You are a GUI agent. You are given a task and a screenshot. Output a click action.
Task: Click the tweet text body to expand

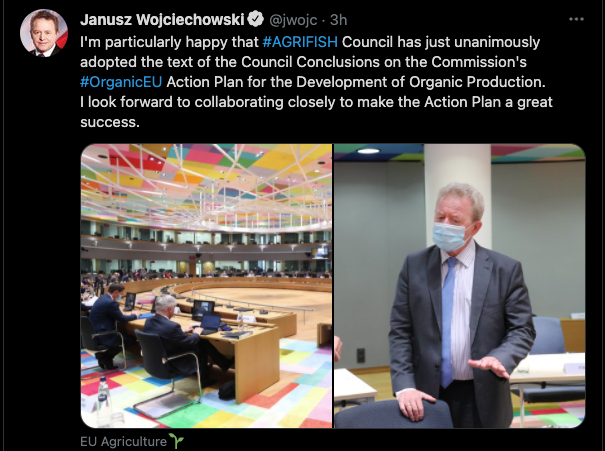tap(316, 82)
